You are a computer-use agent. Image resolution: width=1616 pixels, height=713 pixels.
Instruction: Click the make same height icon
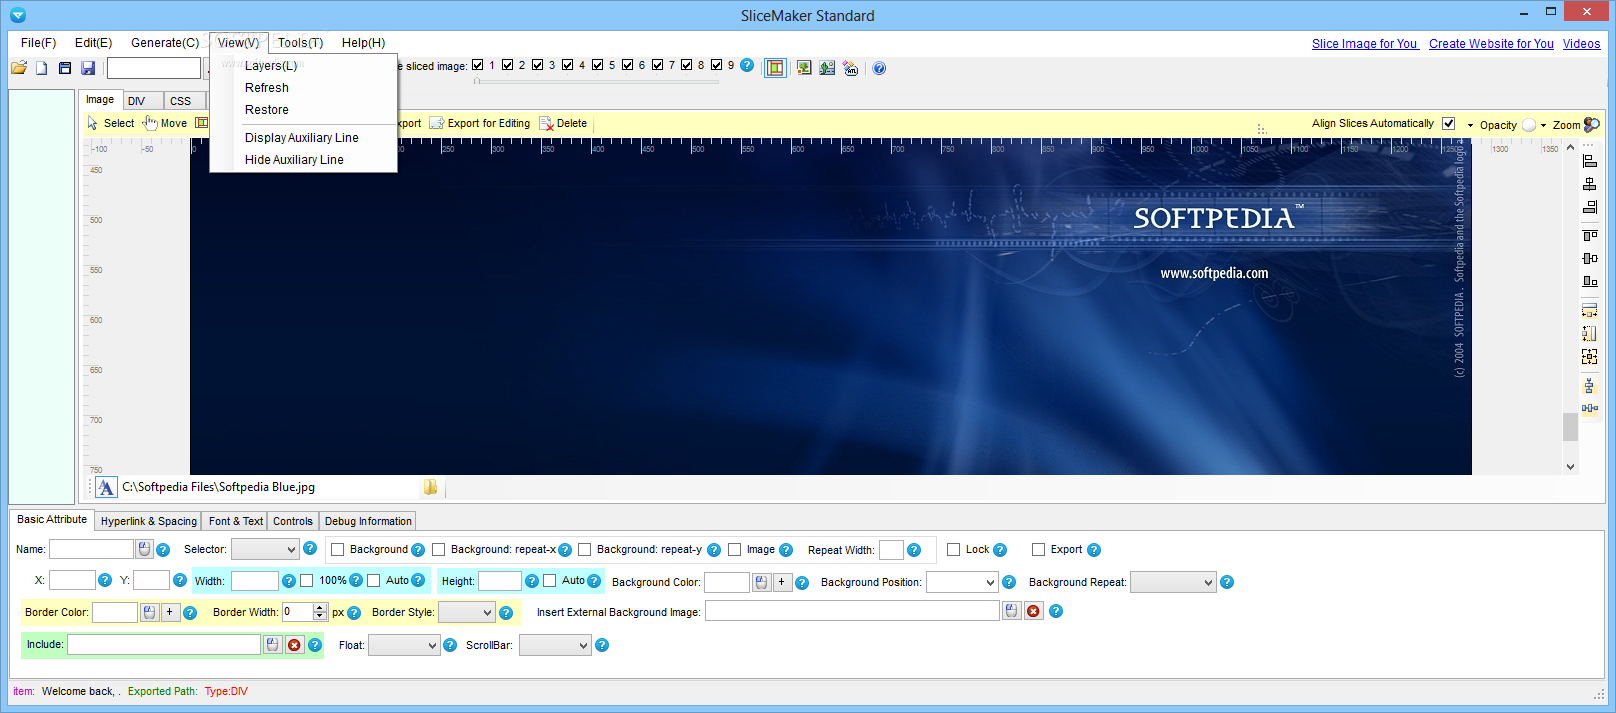[1590, 333]
